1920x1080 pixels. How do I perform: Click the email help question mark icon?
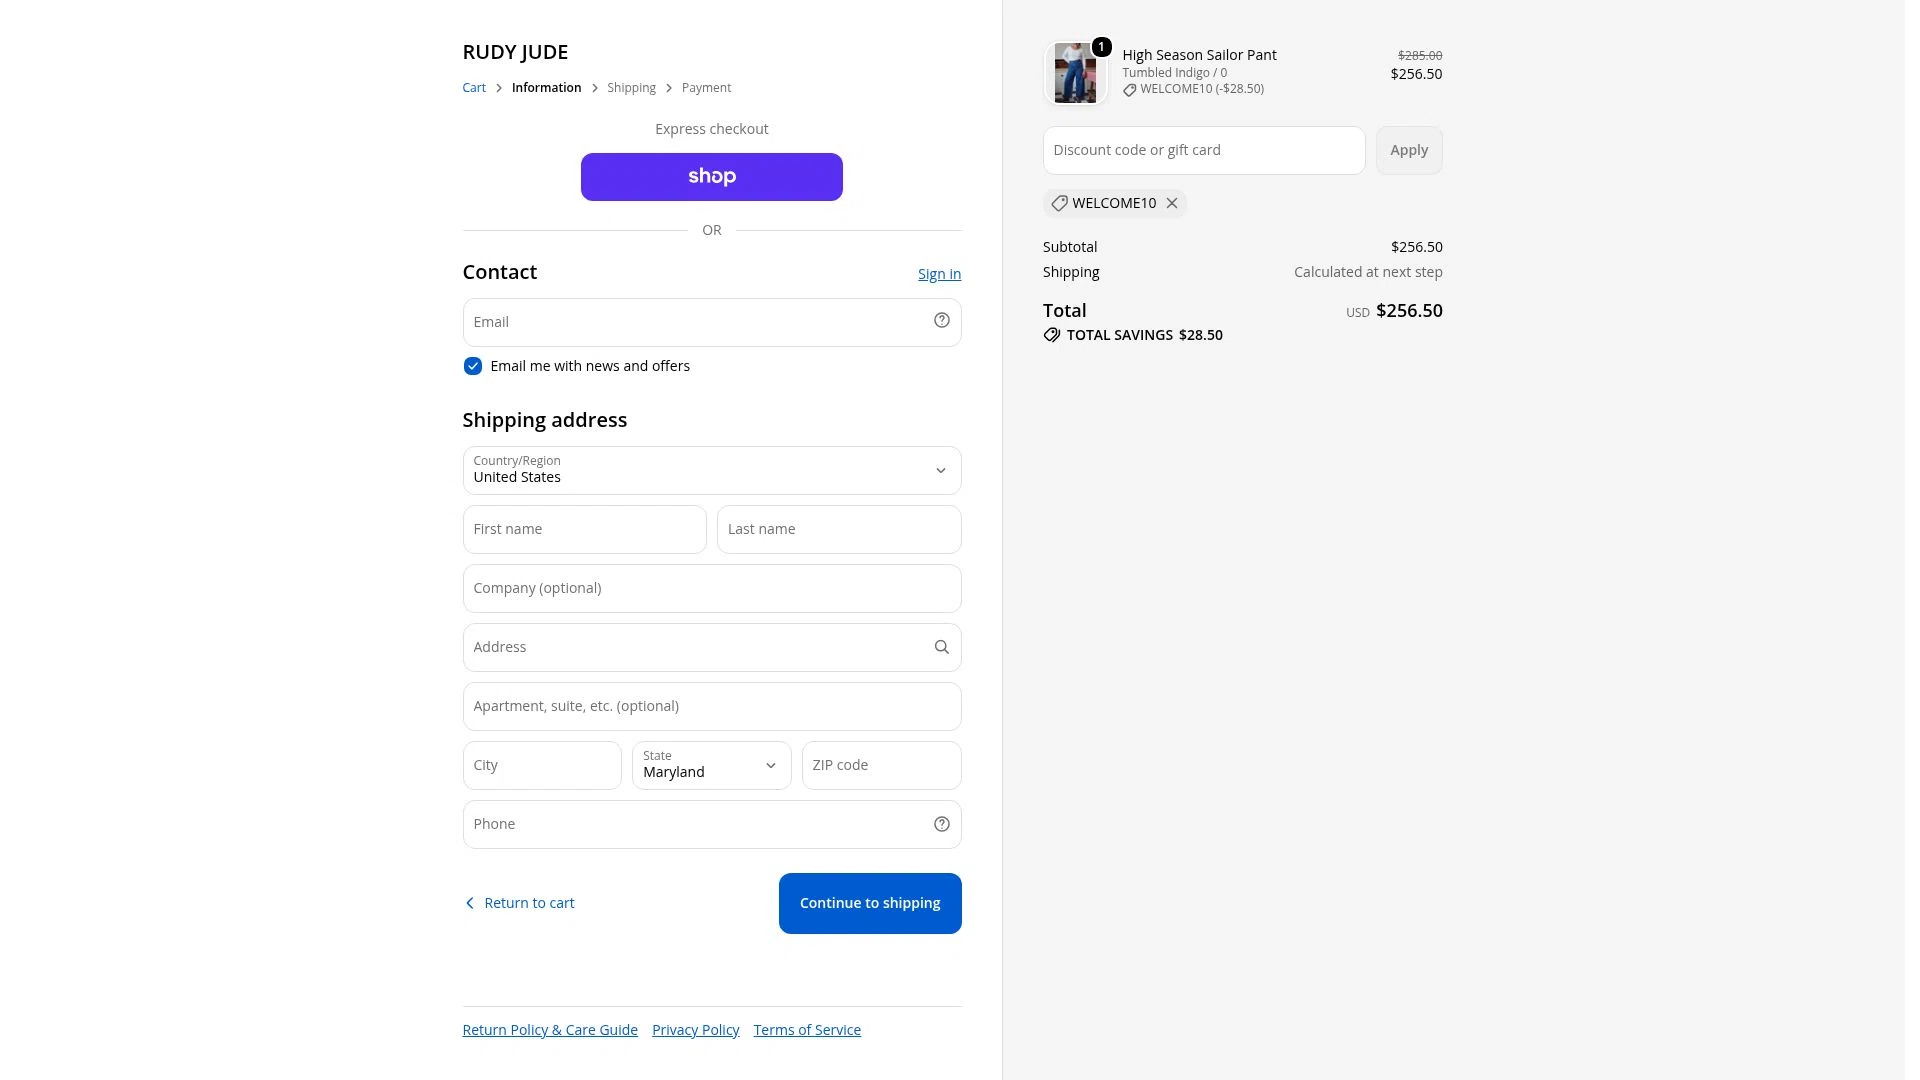941,321
